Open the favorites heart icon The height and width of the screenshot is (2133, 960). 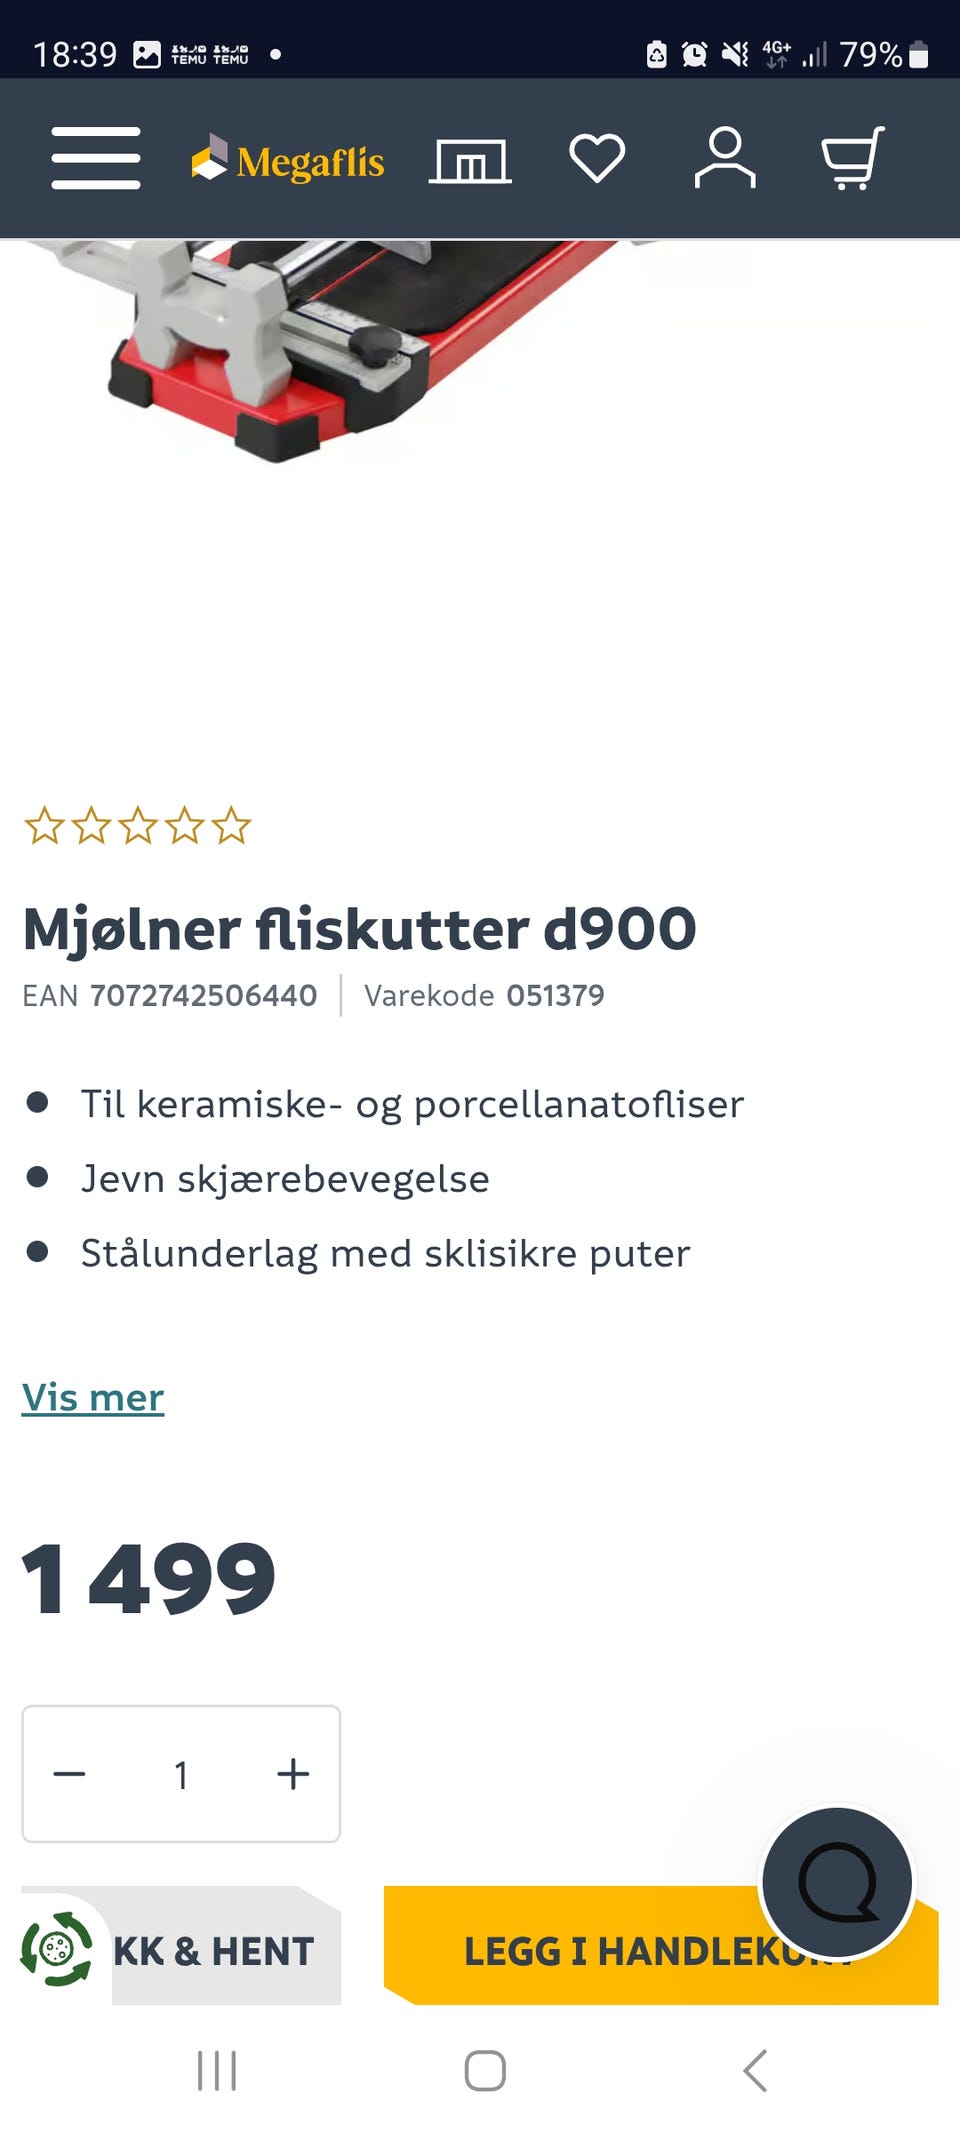(597, 158)
